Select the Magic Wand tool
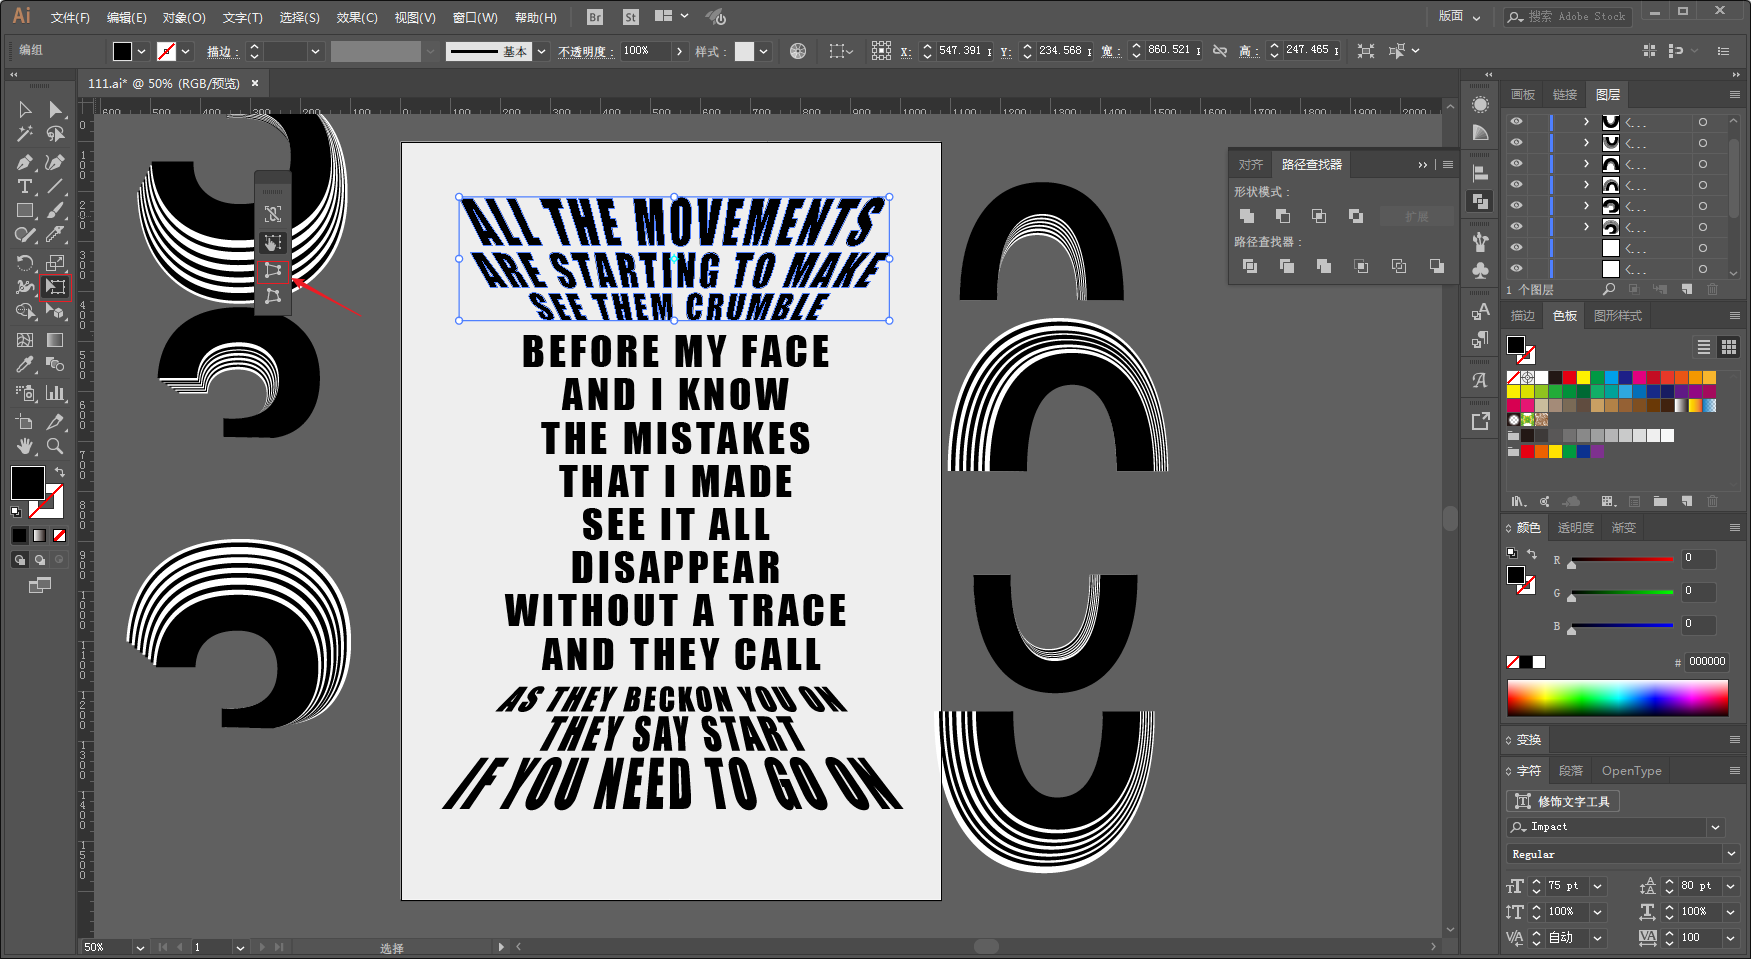The image size is (1751, 959). pyautogui.click(x=25, y=134)
